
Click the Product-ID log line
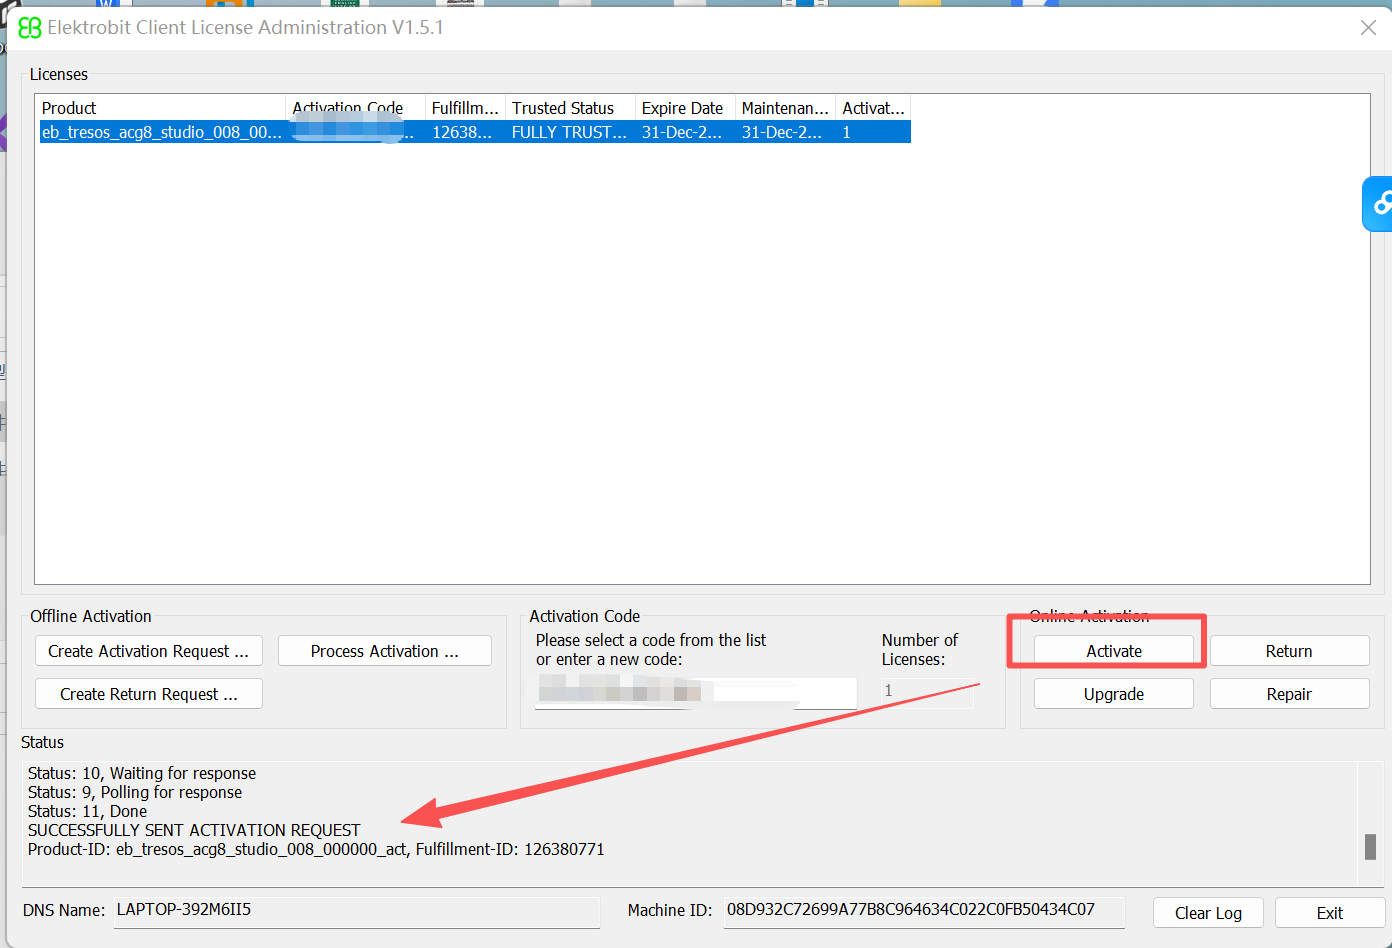pos(316,849)
